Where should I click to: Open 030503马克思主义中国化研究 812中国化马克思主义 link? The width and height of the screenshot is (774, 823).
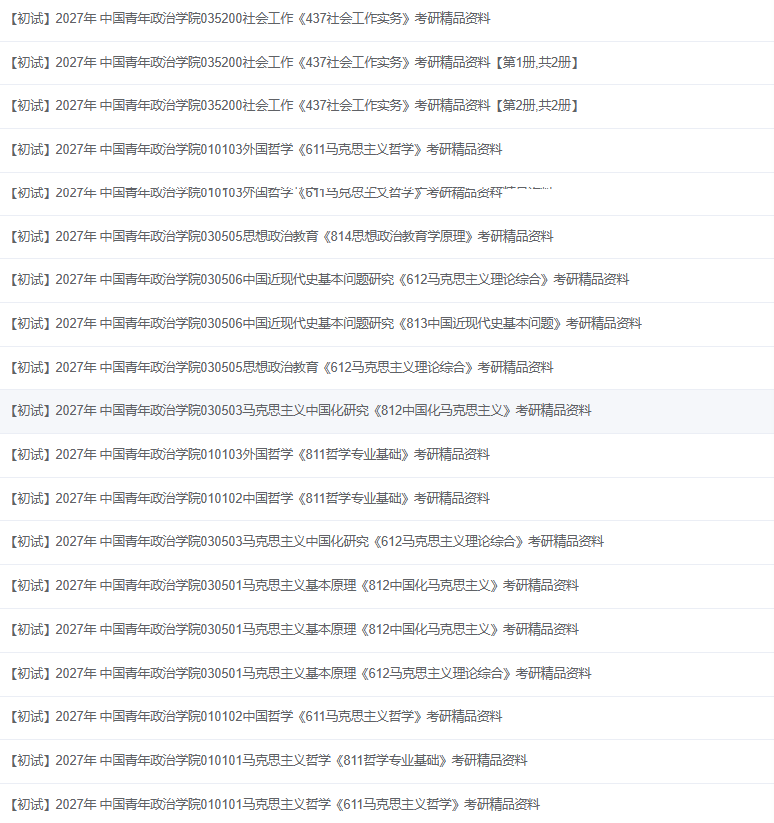300,411
